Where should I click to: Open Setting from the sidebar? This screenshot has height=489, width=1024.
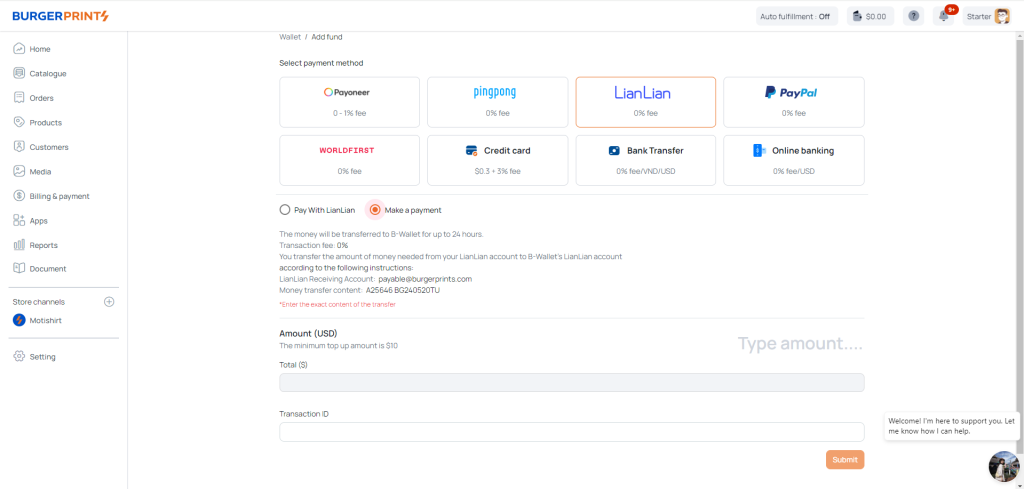[x=42, y=356]
